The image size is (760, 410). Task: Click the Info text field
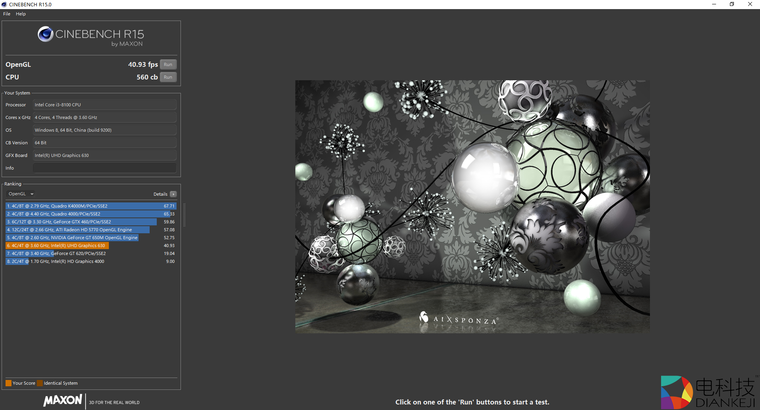(104, 168)
